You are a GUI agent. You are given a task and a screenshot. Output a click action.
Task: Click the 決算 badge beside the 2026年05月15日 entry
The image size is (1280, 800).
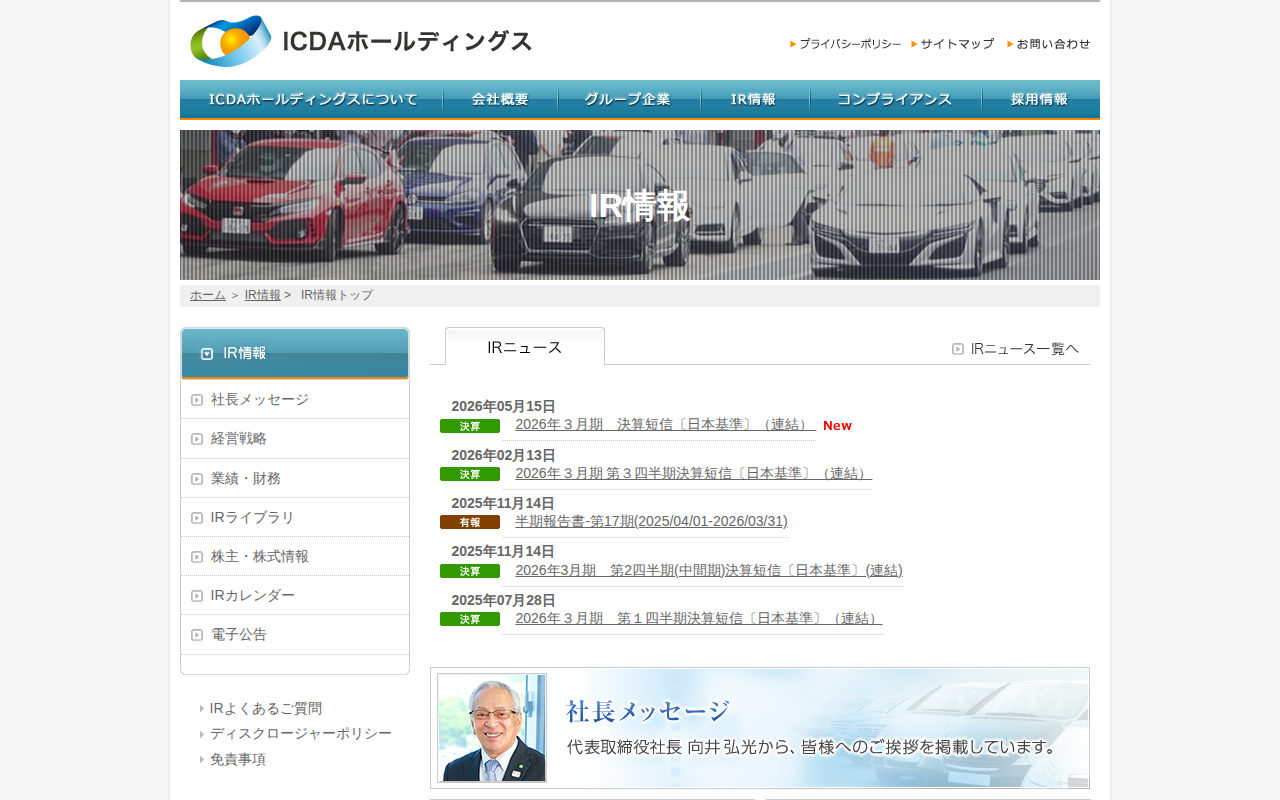pyautogui.click(x=470, y=426)
